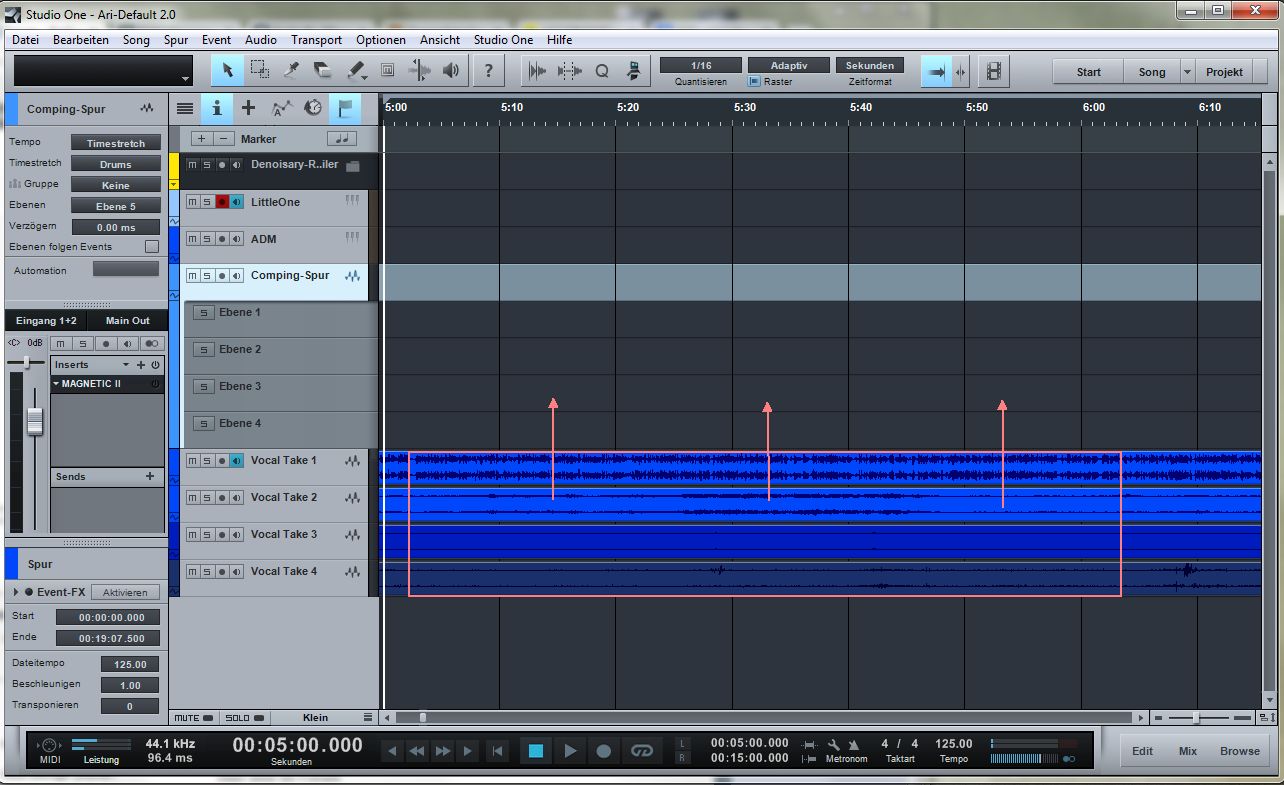
Task: Open the Bearbeiten menu
Action: (x=81, y=40)
